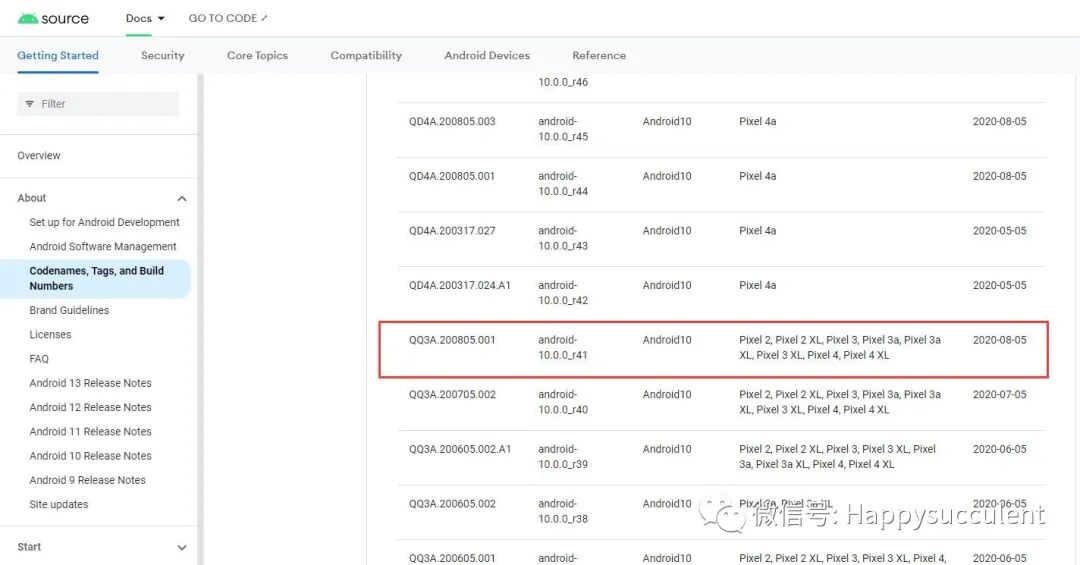1080x565 pixels.
Task: Open Site updates page
Action: pyautogui.click(x=59, y=504)
